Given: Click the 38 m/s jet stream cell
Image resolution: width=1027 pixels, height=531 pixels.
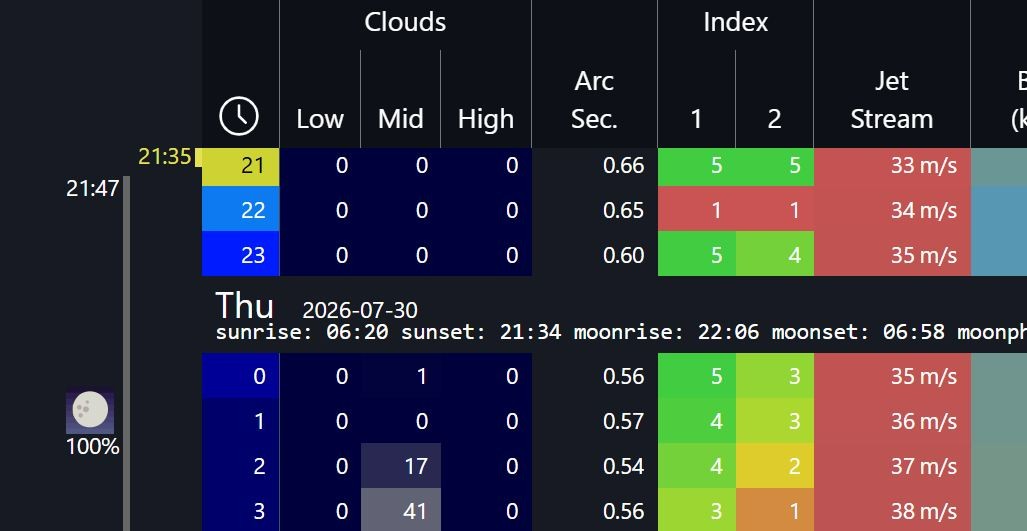Looking at the screenshot, I should (x=892, y=510).
